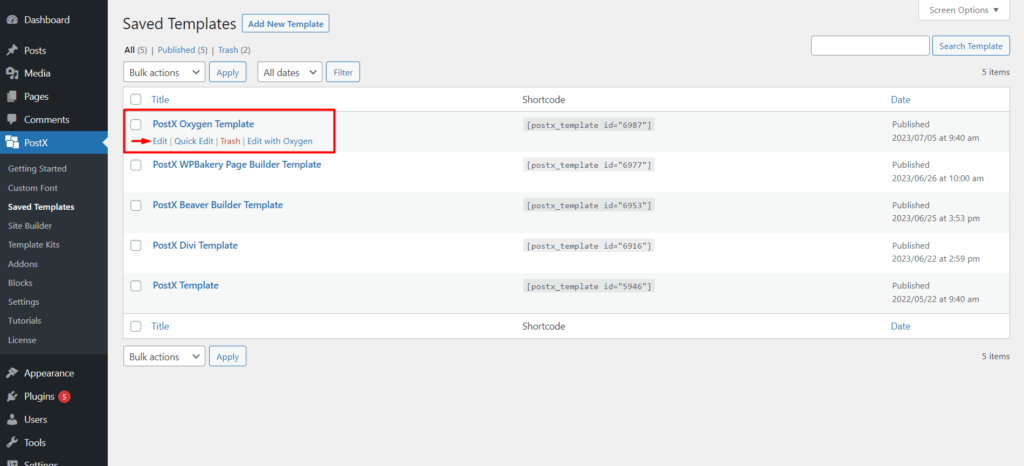The width and height of the screenshot is (1024, 466).
Task: Click the Comments bubble icon
Action: pos(12,119)
